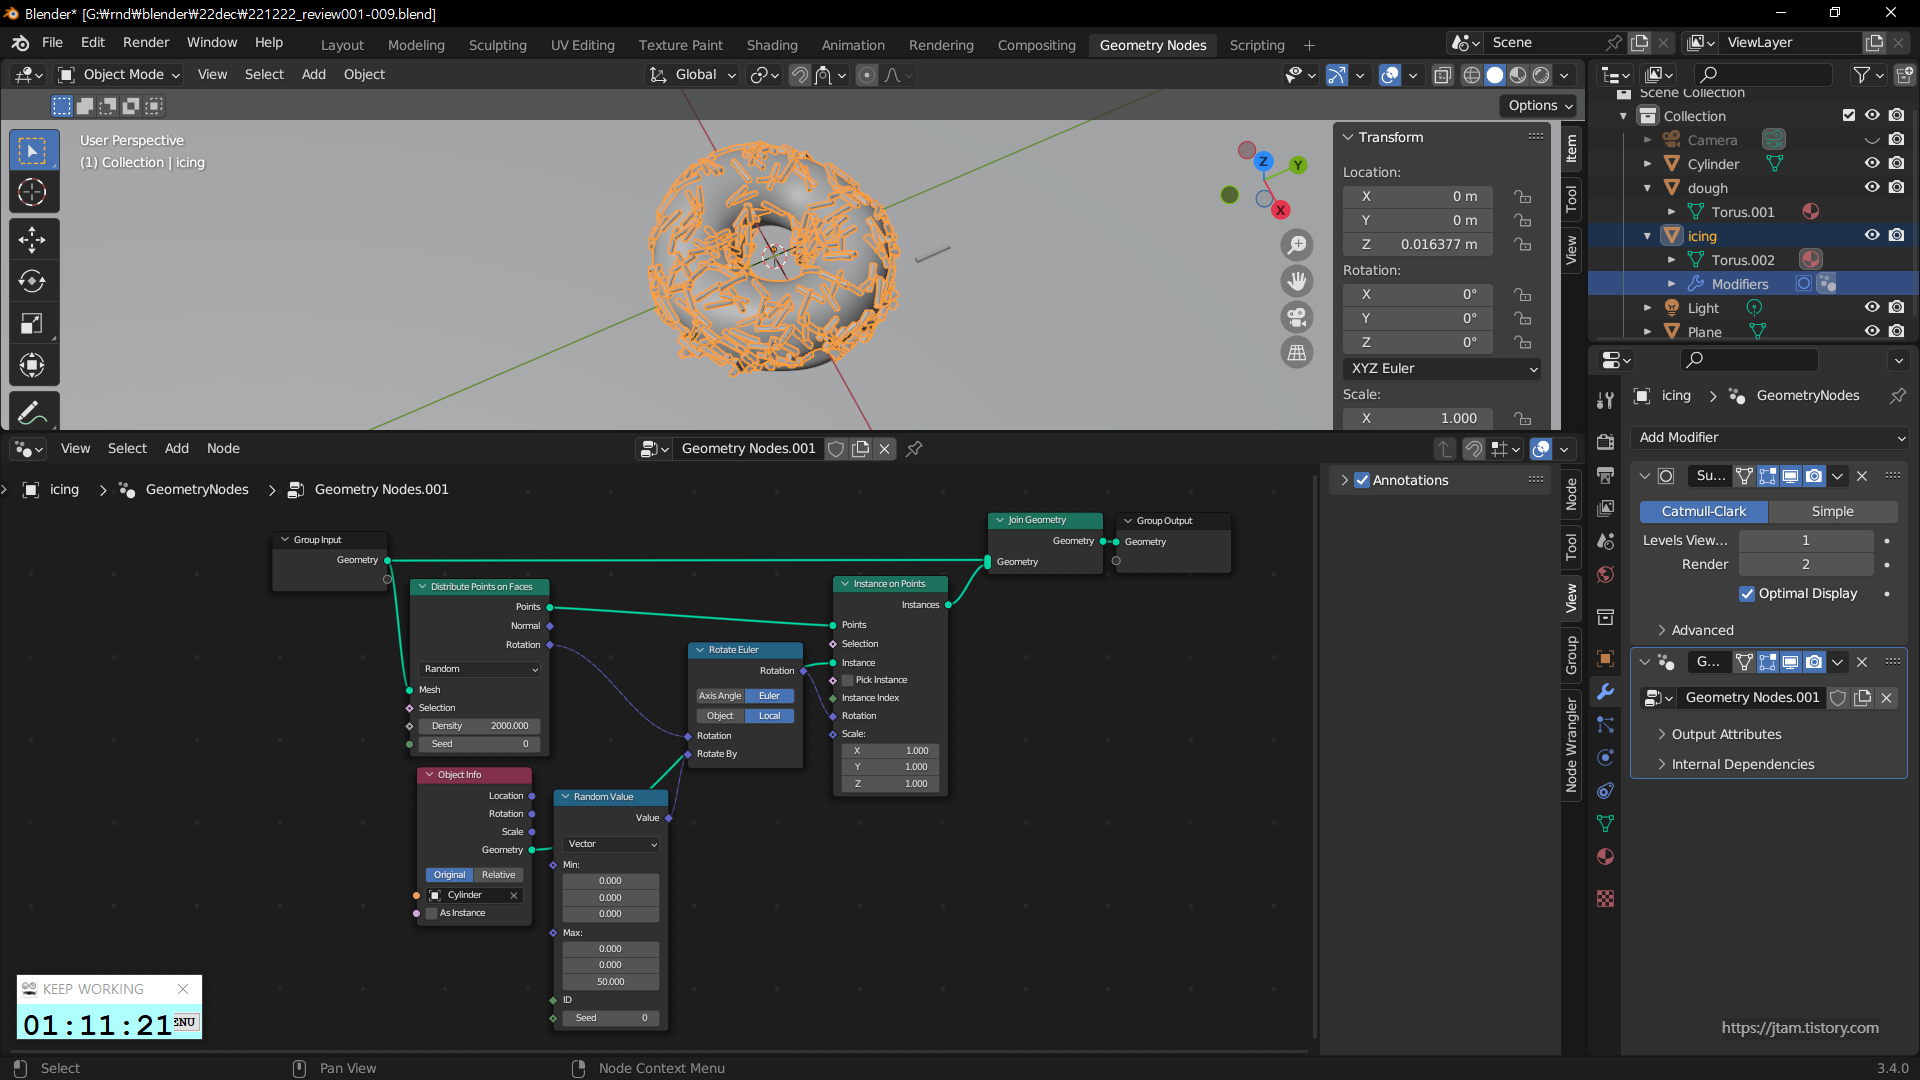This screenshot has width=1920, height=1080.
Task: Activate the 3D Cursor tool
Action: point(32,192)
